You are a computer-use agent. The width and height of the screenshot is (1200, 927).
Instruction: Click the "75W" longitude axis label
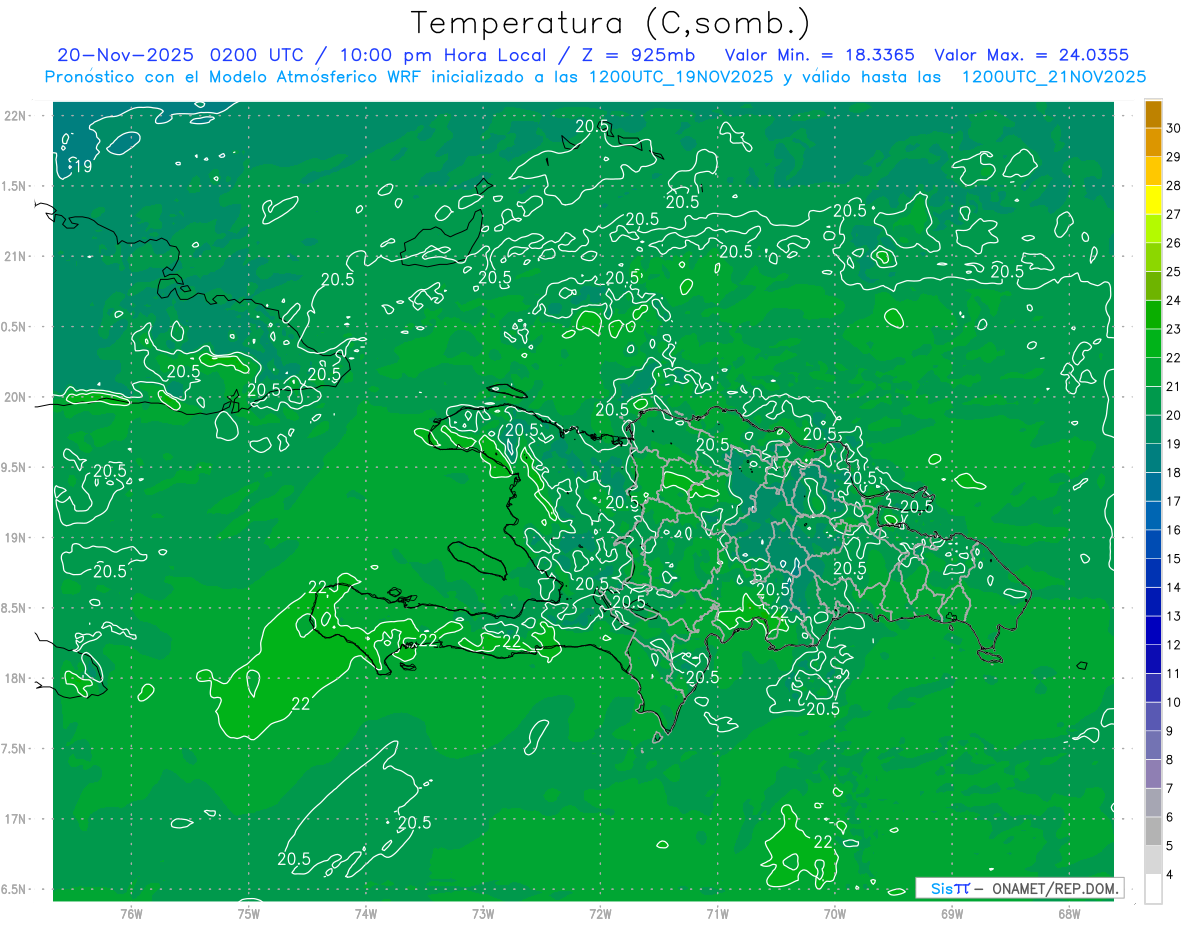pos(248,912)
